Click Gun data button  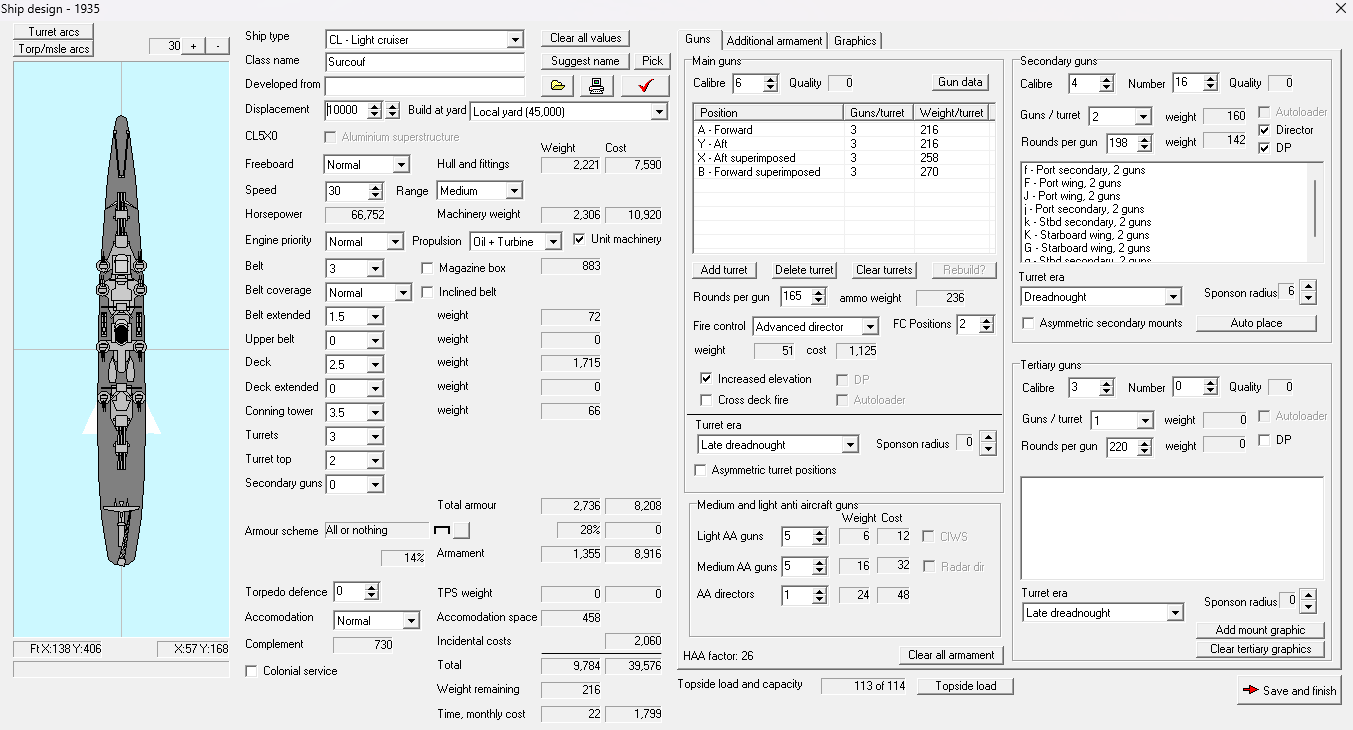[x=960, y=82]
